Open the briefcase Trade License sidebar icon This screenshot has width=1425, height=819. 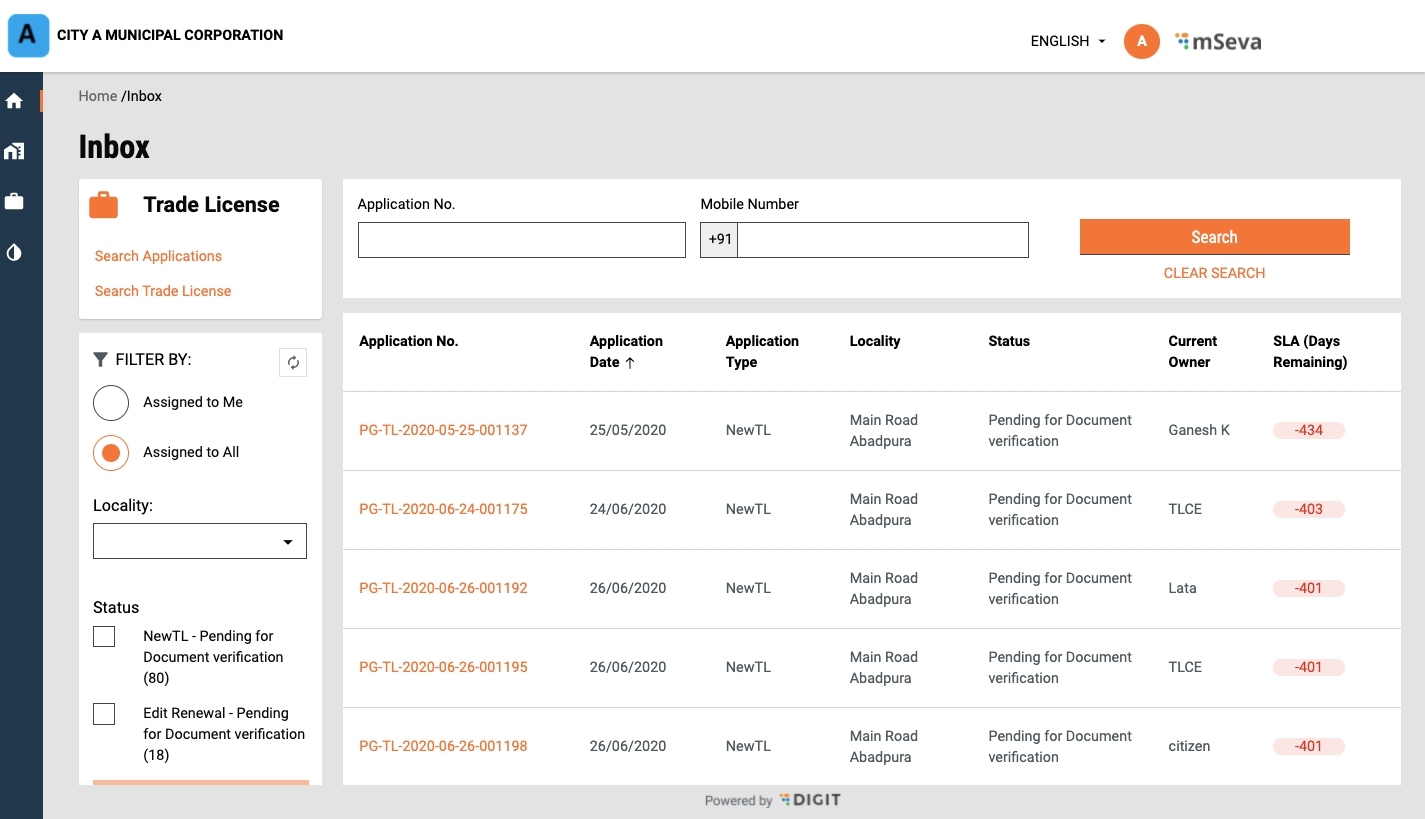(x=14, y=202)
